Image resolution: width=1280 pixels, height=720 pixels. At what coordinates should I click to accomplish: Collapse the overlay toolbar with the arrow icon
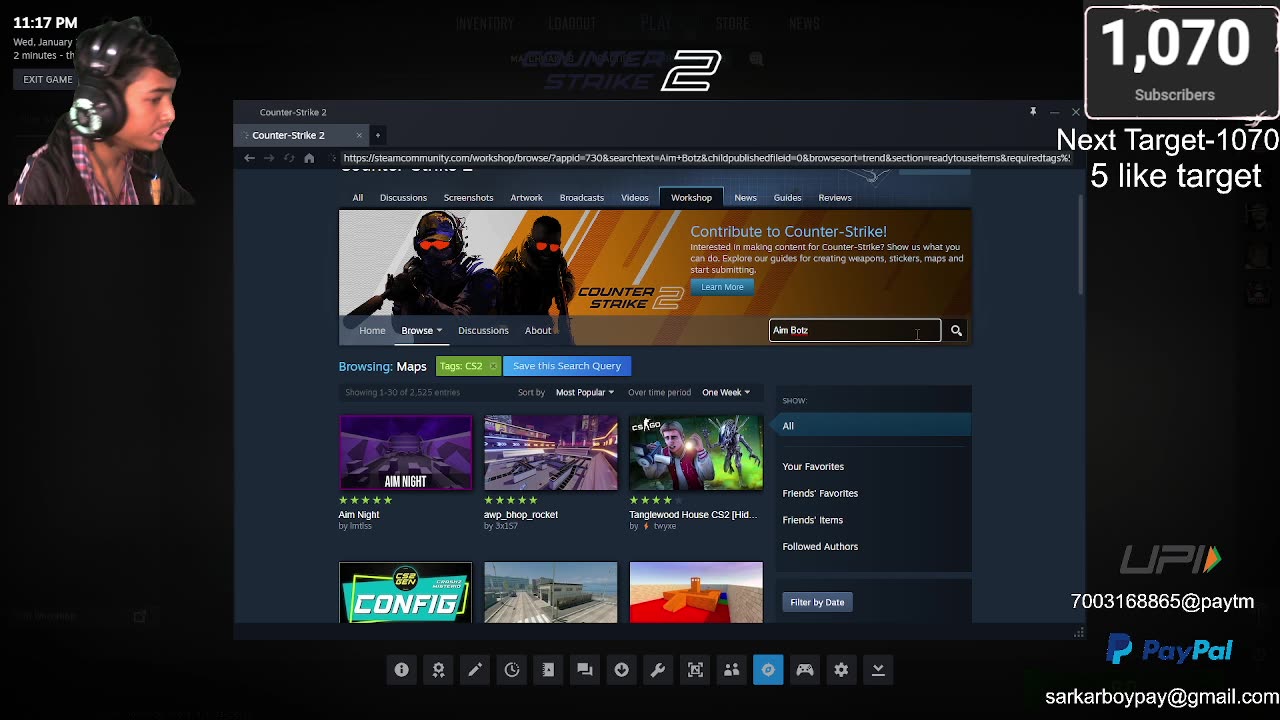click(x=878, y=670)
